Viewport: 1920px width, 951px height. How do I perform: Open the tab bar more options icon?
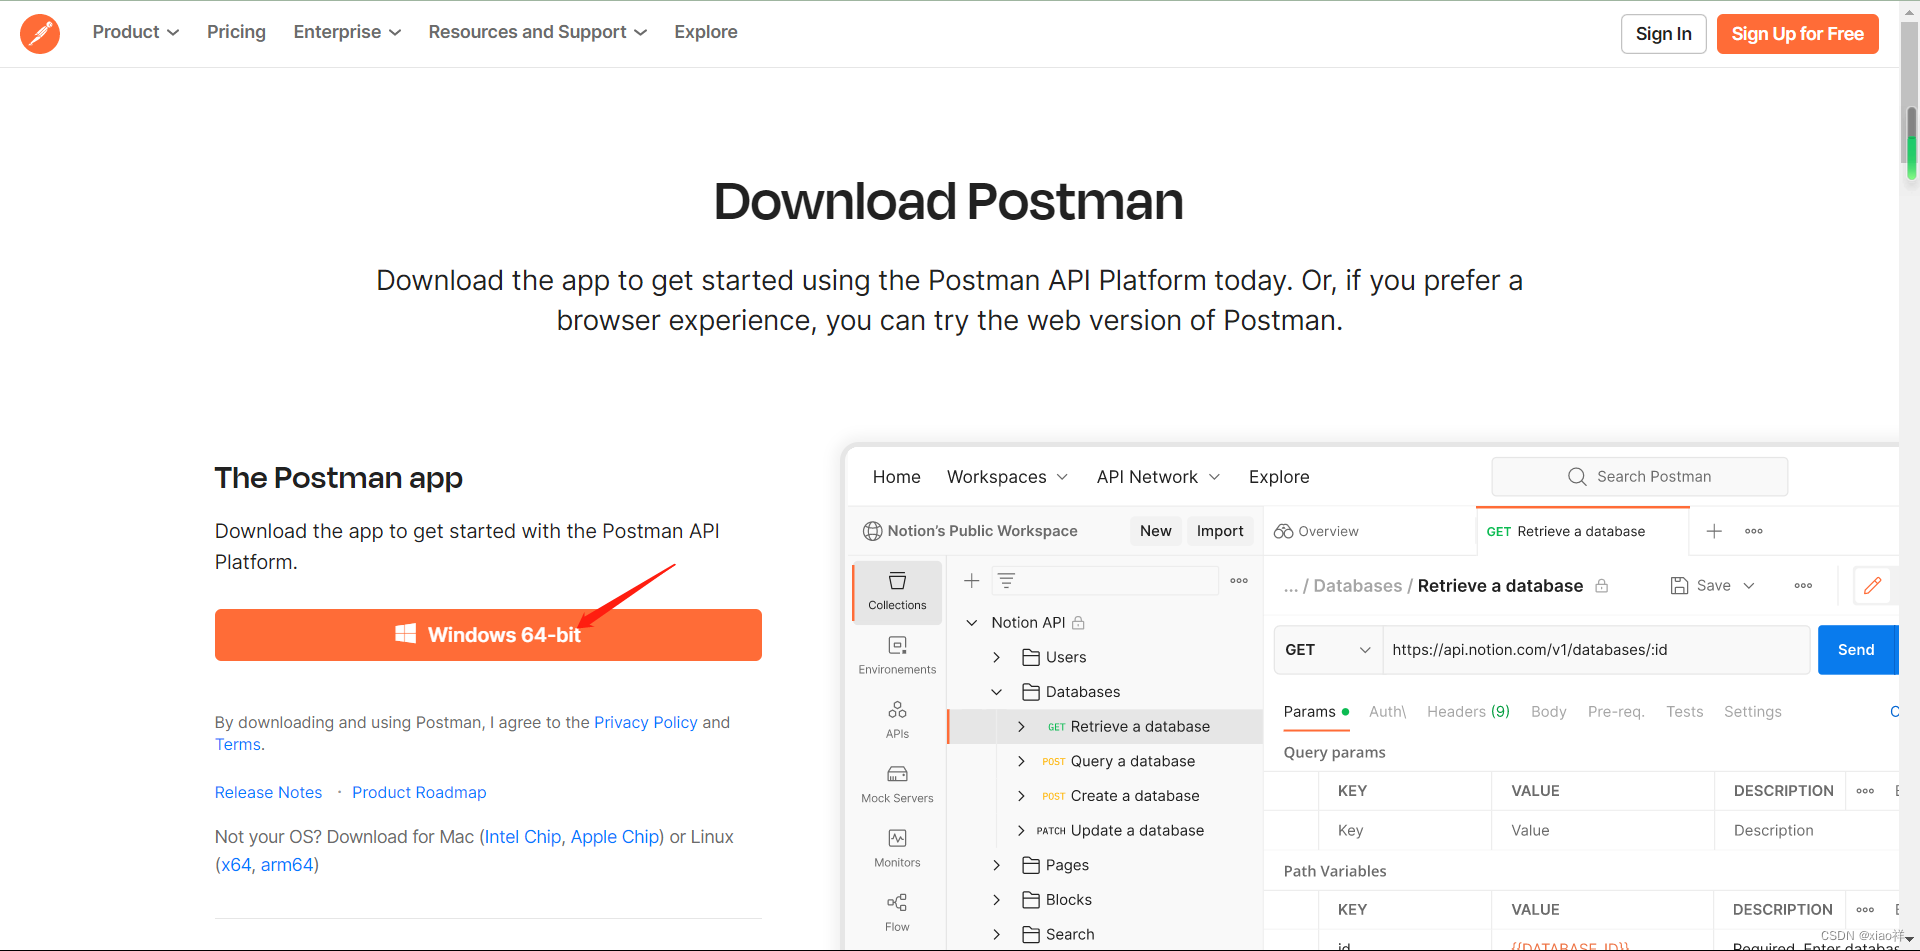1754,531
